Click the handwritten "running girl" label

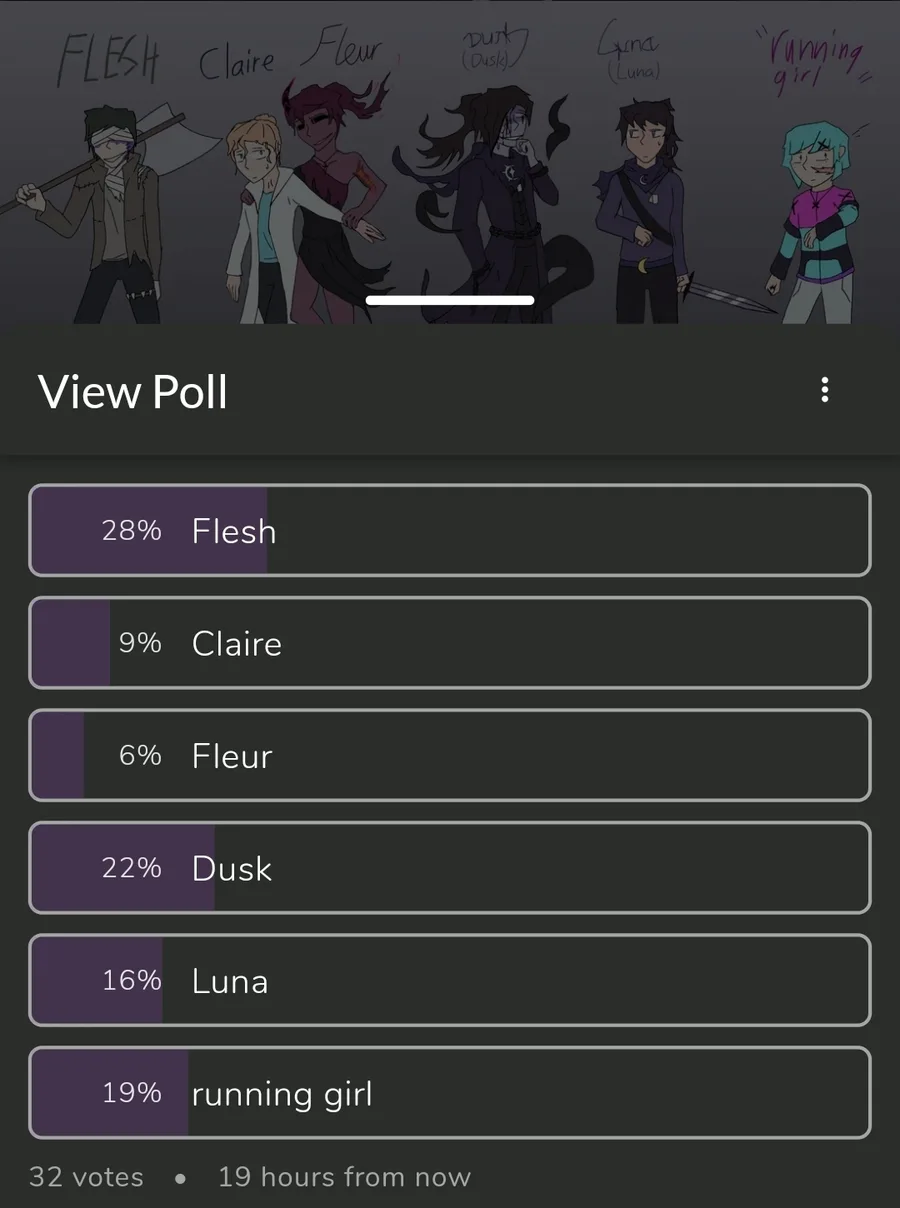(x=810, y=62)
